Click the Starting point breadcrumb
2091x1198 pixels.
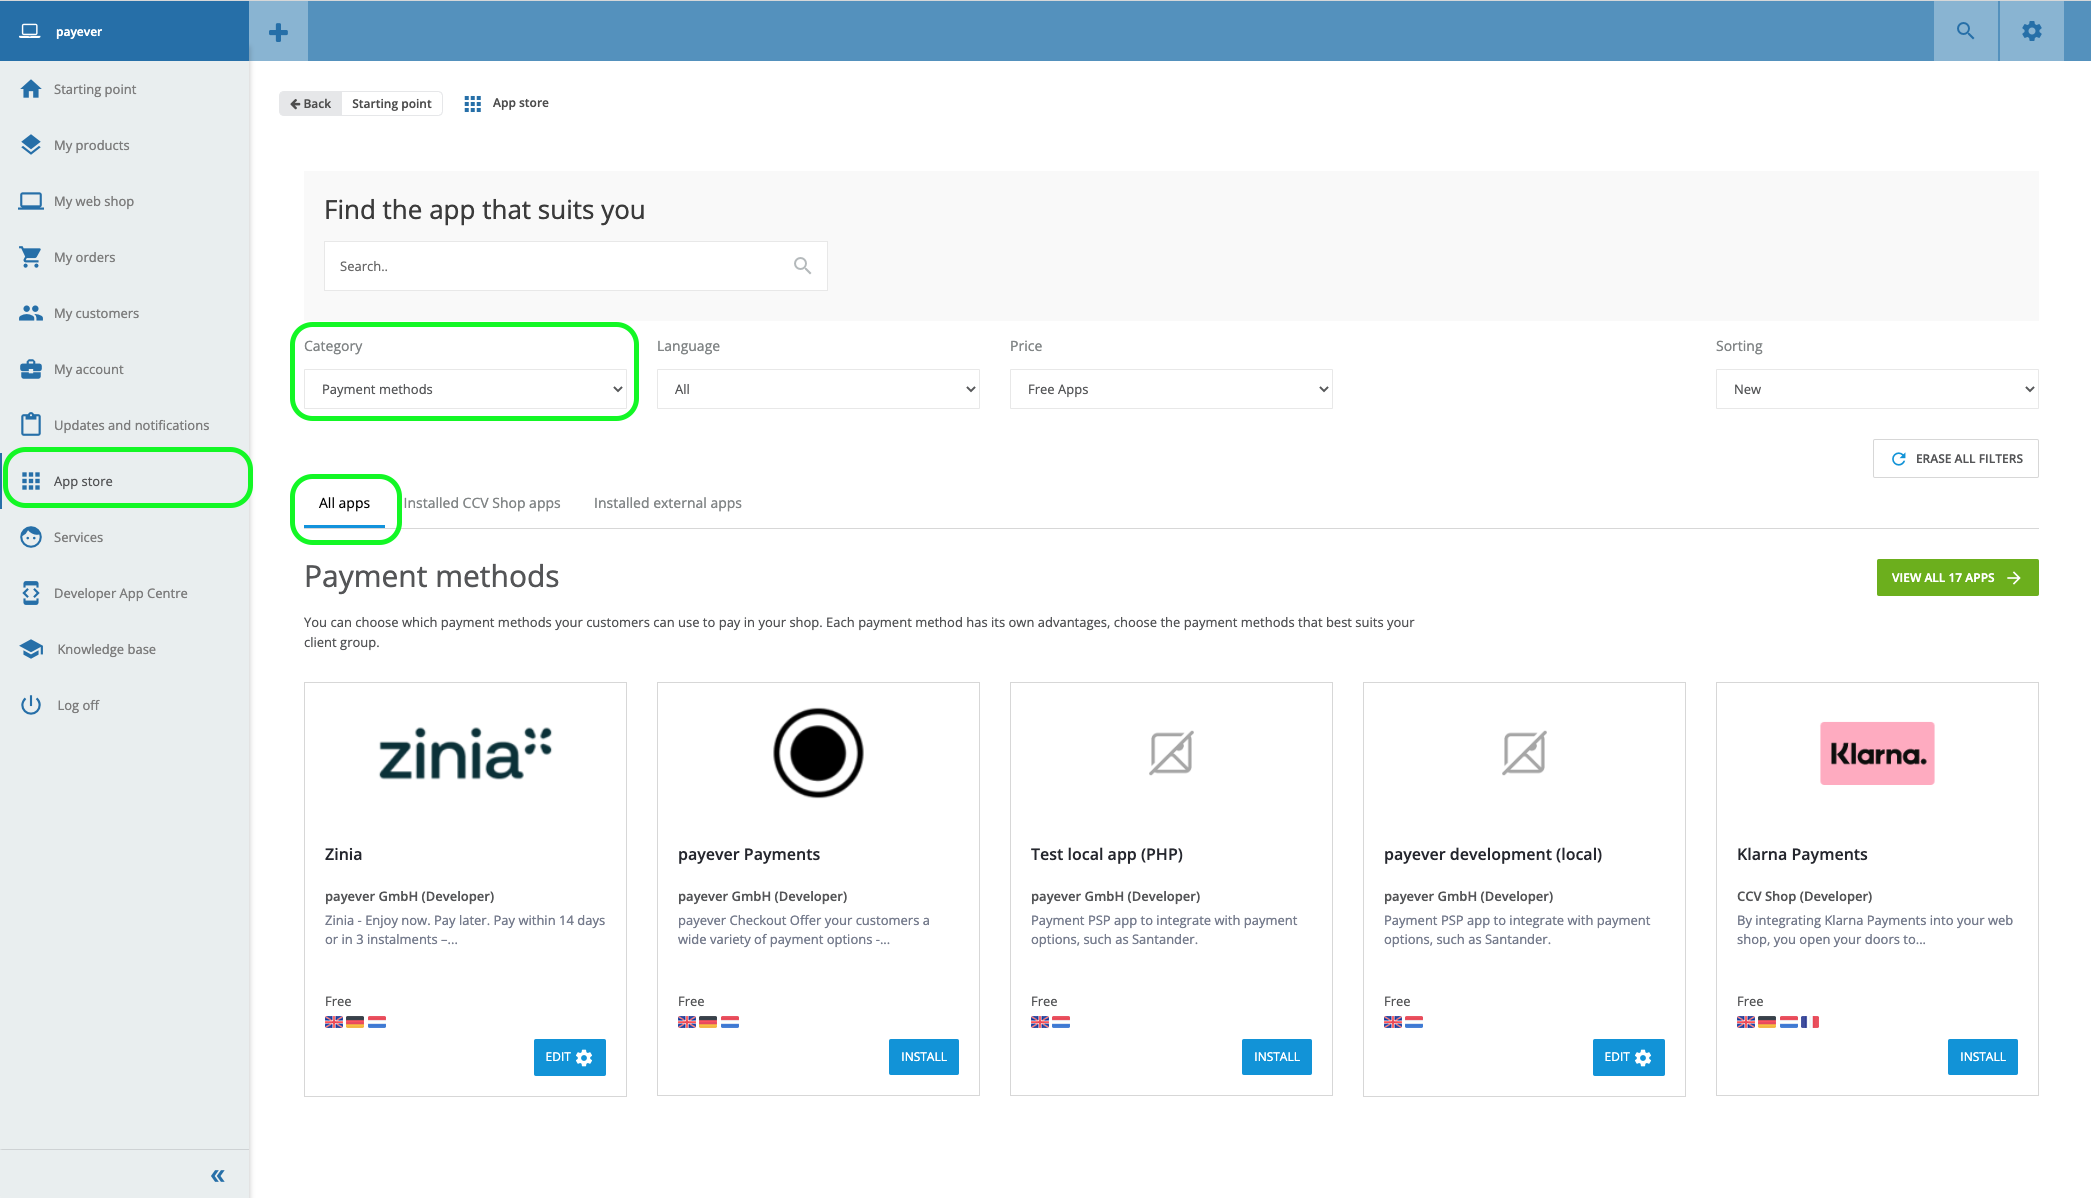coord(392,103)
